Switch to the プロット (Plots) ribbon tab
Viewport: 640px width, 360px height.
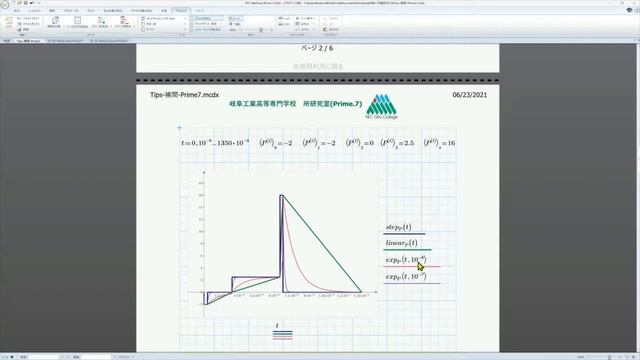(91, 11)
